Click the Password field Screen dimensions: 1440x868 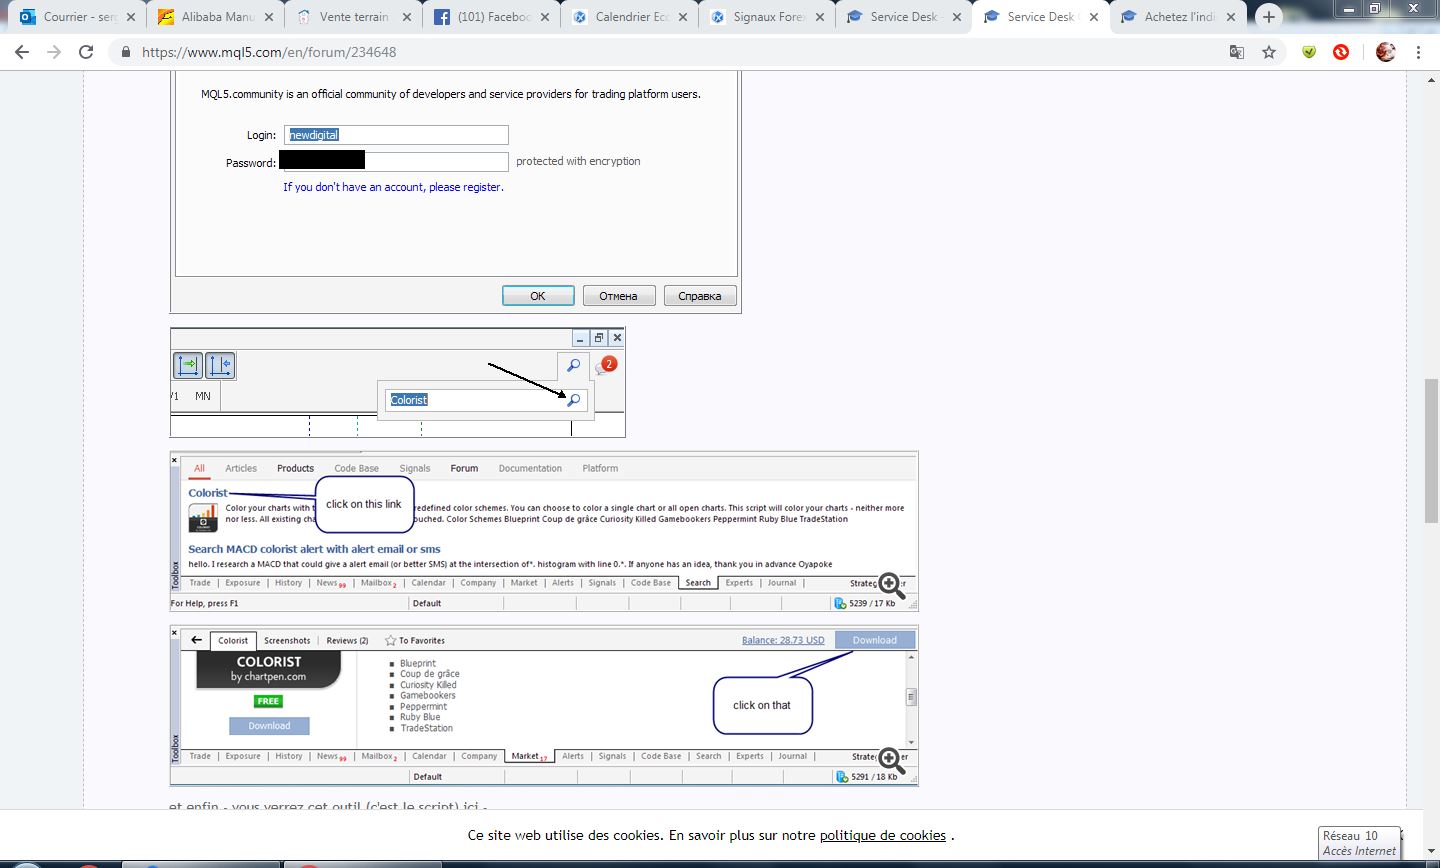395,161
